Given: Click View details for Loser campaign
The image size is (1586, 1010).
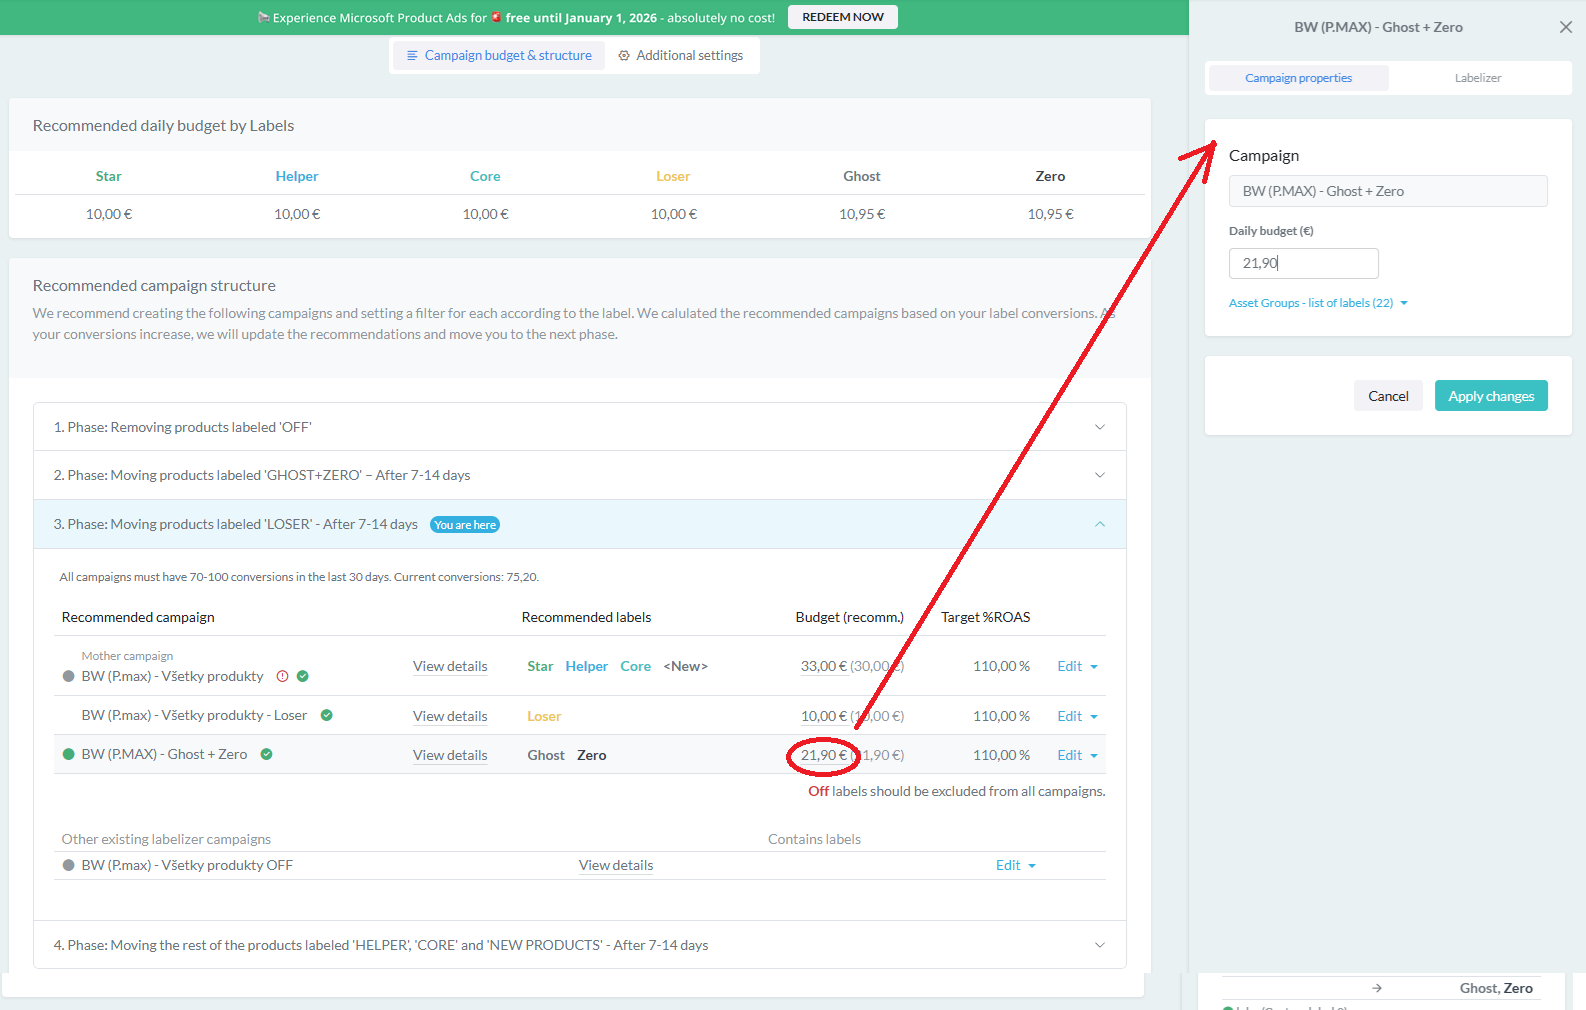Looking at the screenshot, I should point(450,716).
